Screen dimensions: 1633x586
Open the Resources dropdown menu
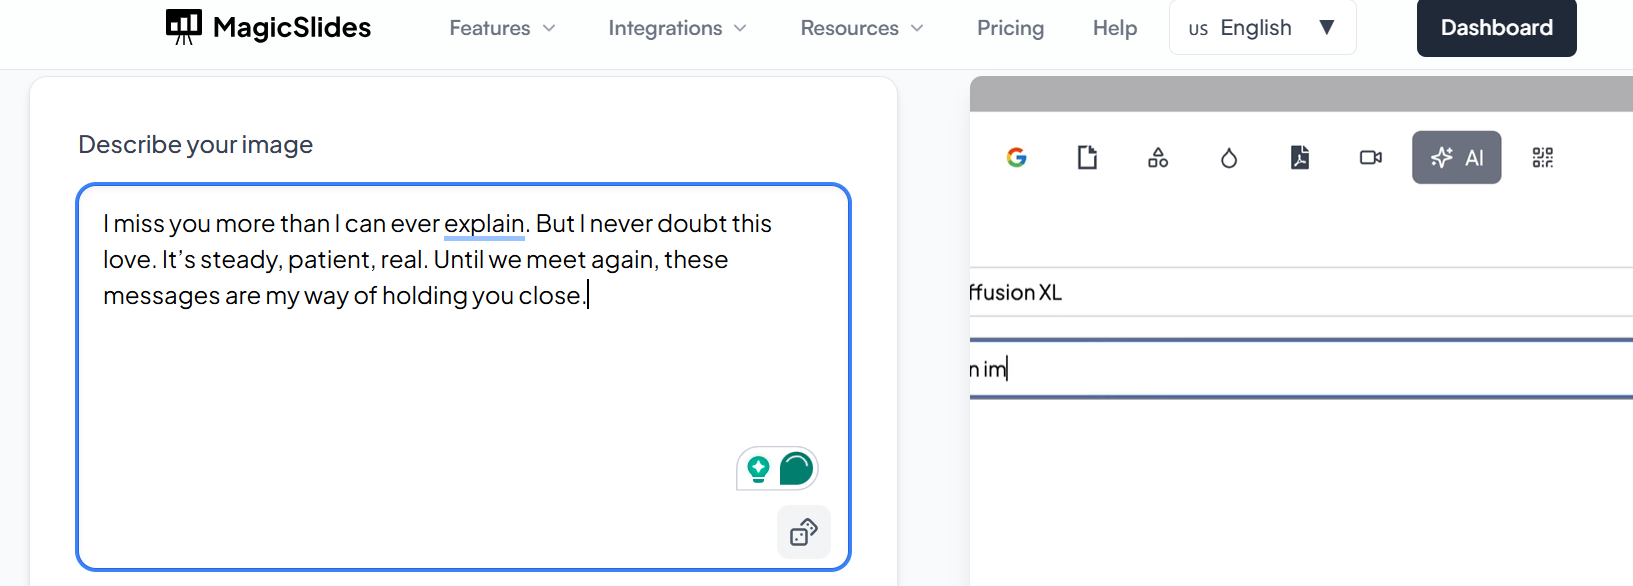(x=862, y=28)
